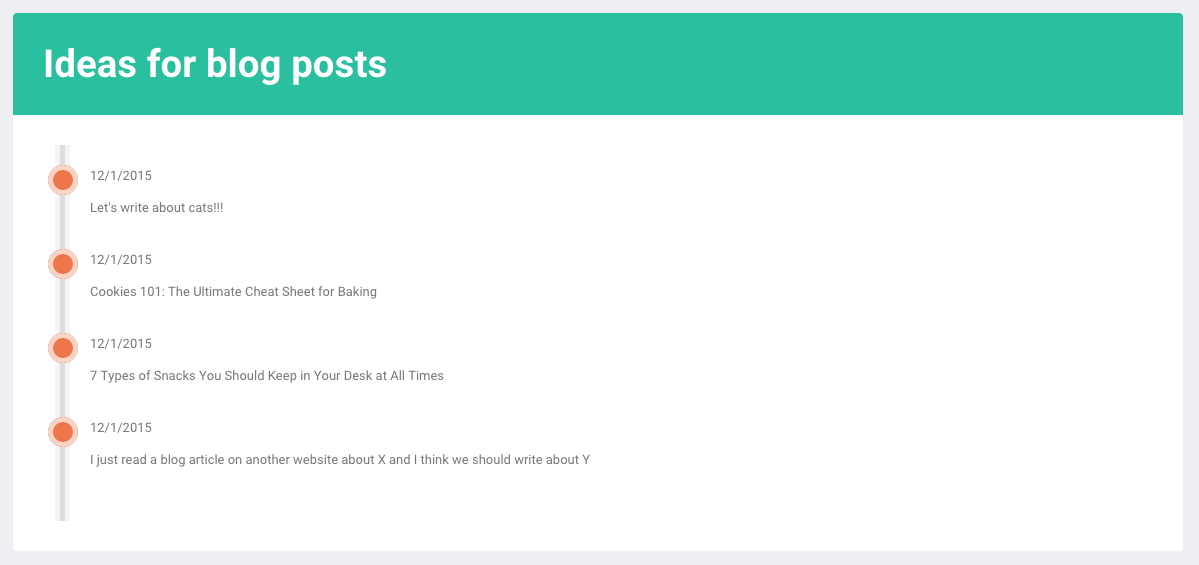Click the 'I just read a blog article' idea text
Image resolution: width=1199 pixels, height=565 pixels.
point(340,460)
